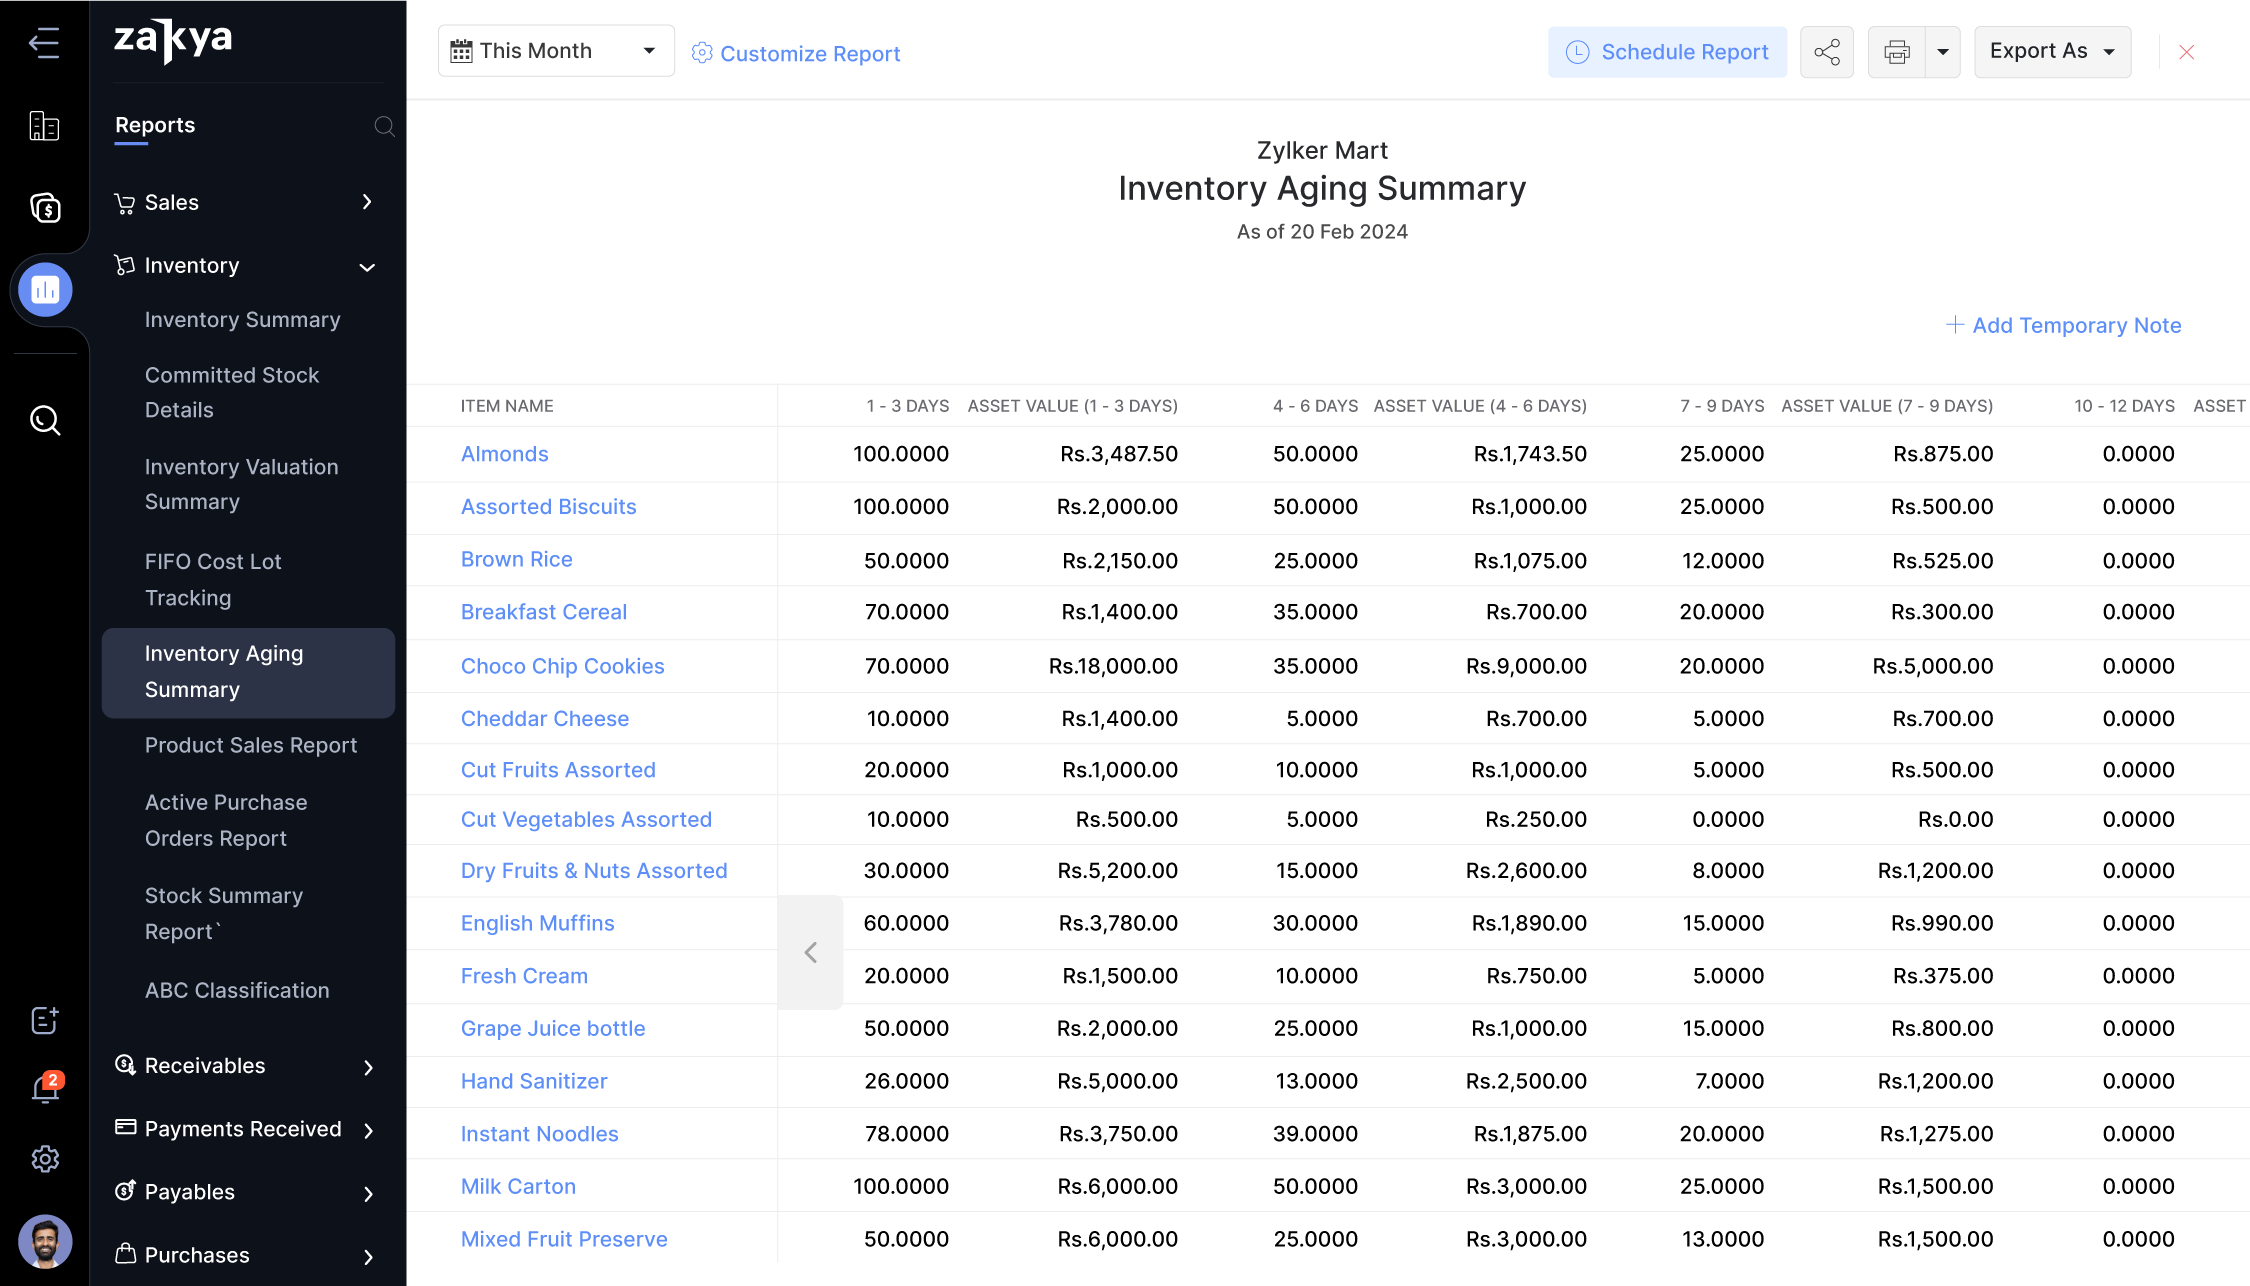Click Add Temporary Note
Screen dimensions: 2250x1286
(2064, 325)
